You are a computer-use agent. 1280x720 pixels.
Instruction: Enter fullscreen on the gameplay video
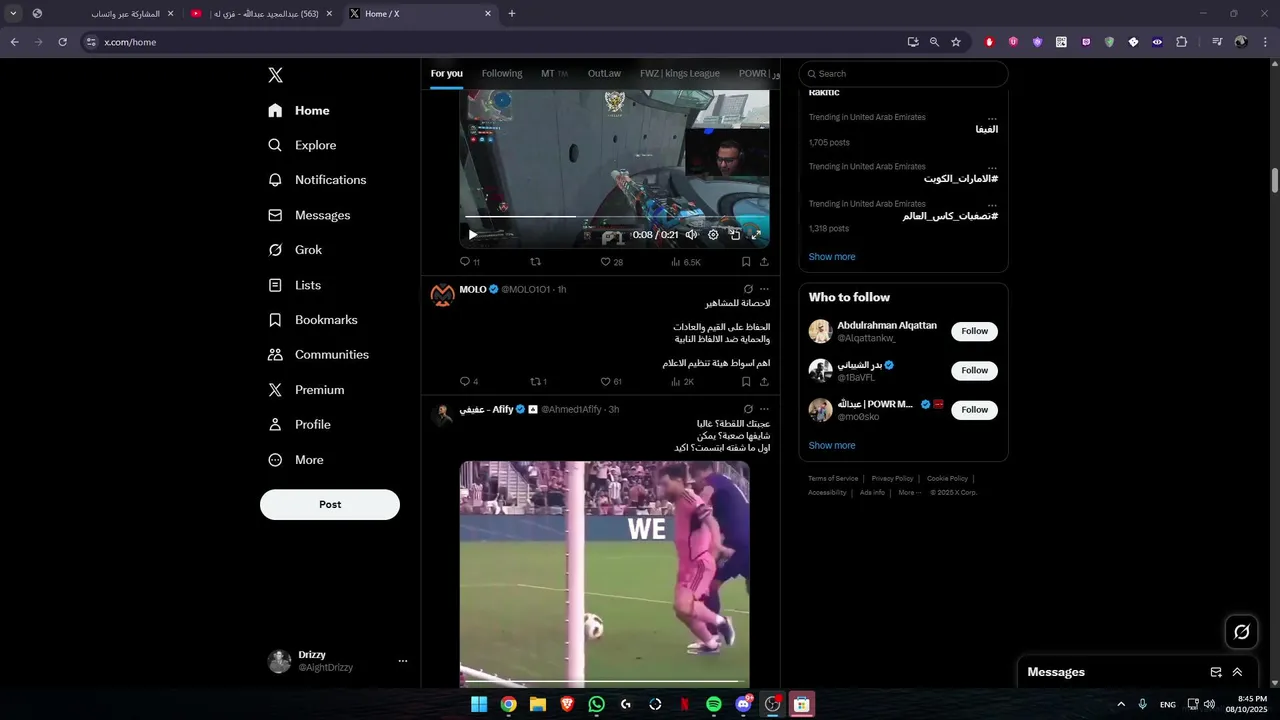pyautogui.click(x=756, y=235)
